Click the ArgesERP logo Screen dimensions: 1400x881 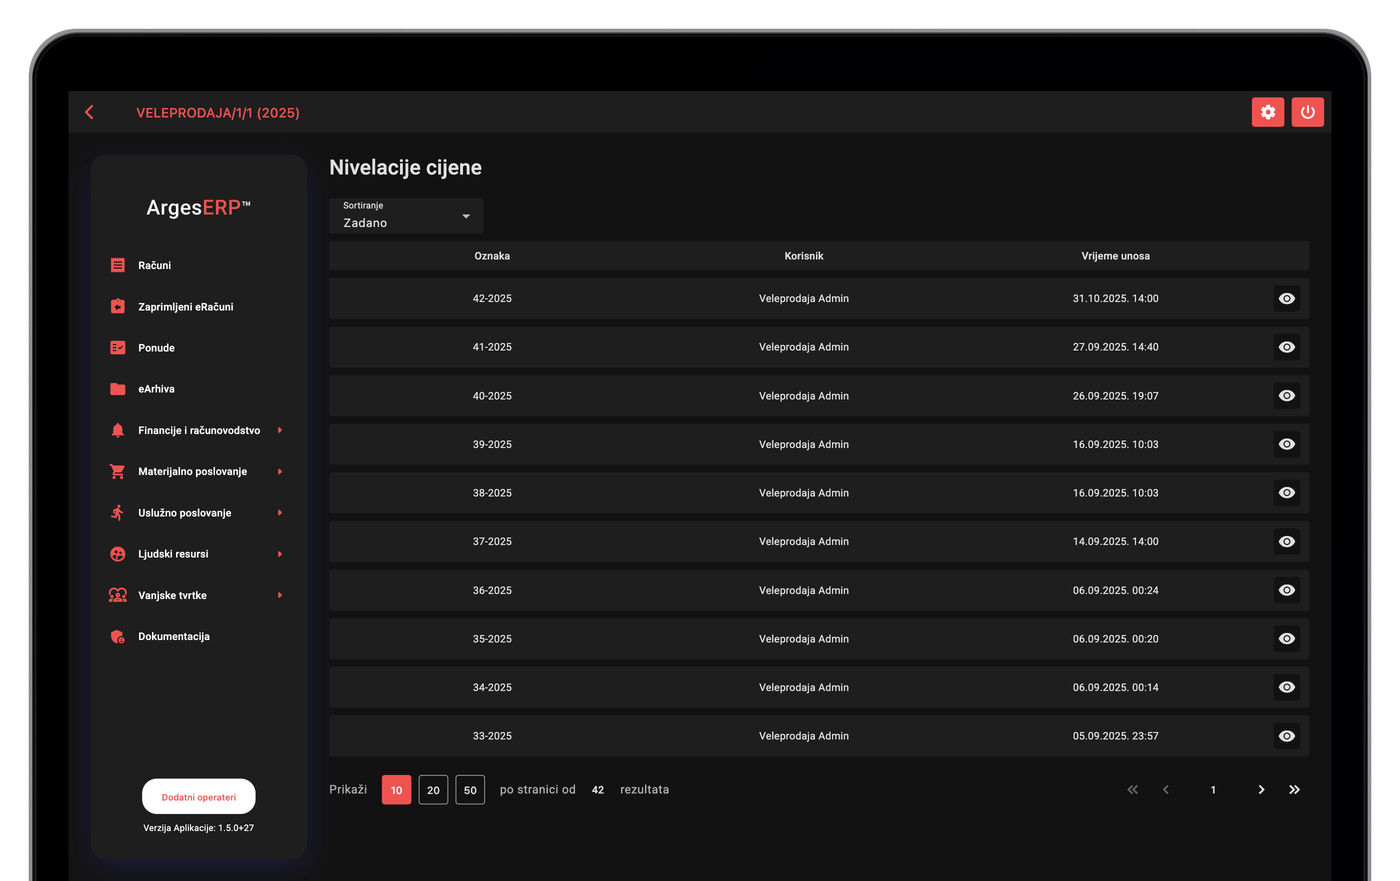(x=198, y=207)
